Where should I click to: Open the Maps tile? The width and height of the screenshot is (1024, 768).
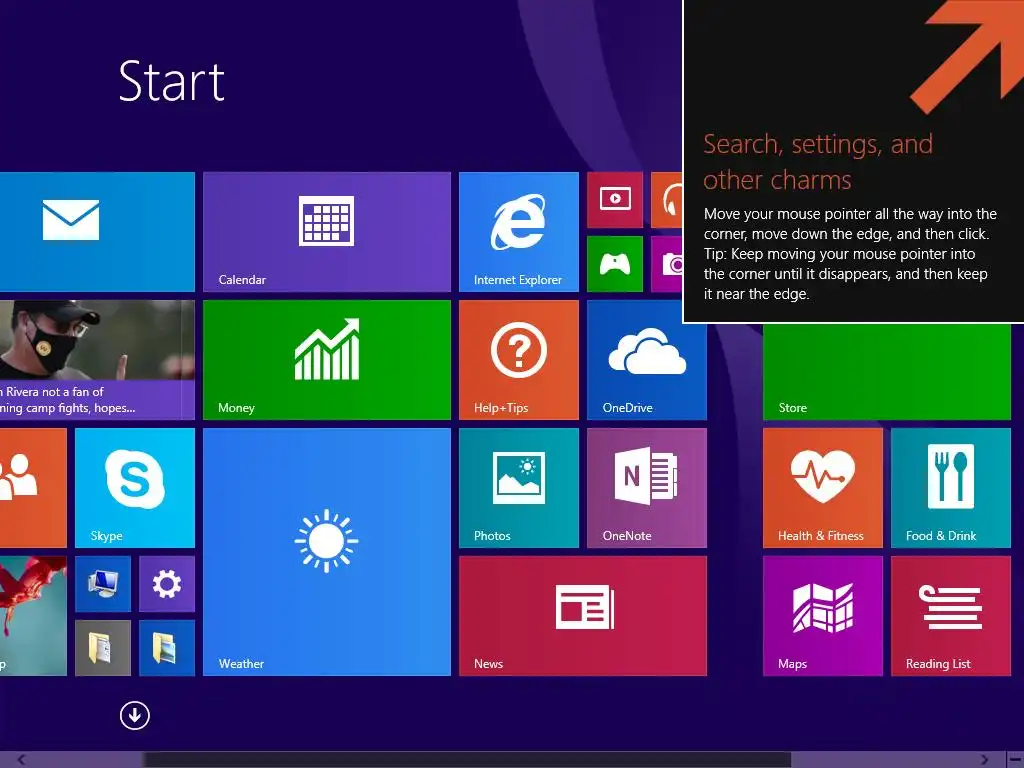pyautogui.click(x=823, y=616)
